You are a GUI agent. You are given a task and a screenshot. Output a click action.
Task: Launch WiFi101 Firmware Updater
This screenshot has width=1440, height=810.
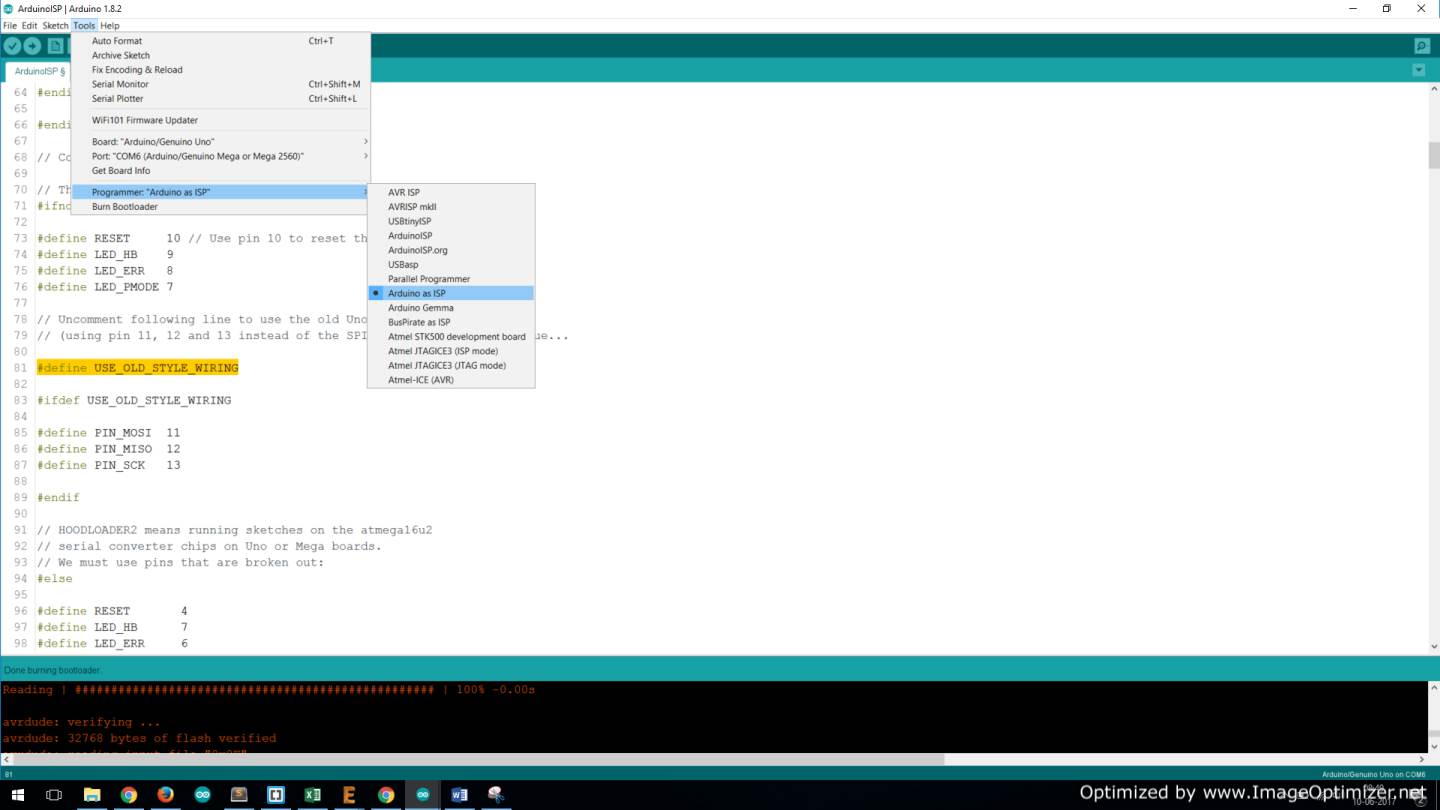pos(220,120)
